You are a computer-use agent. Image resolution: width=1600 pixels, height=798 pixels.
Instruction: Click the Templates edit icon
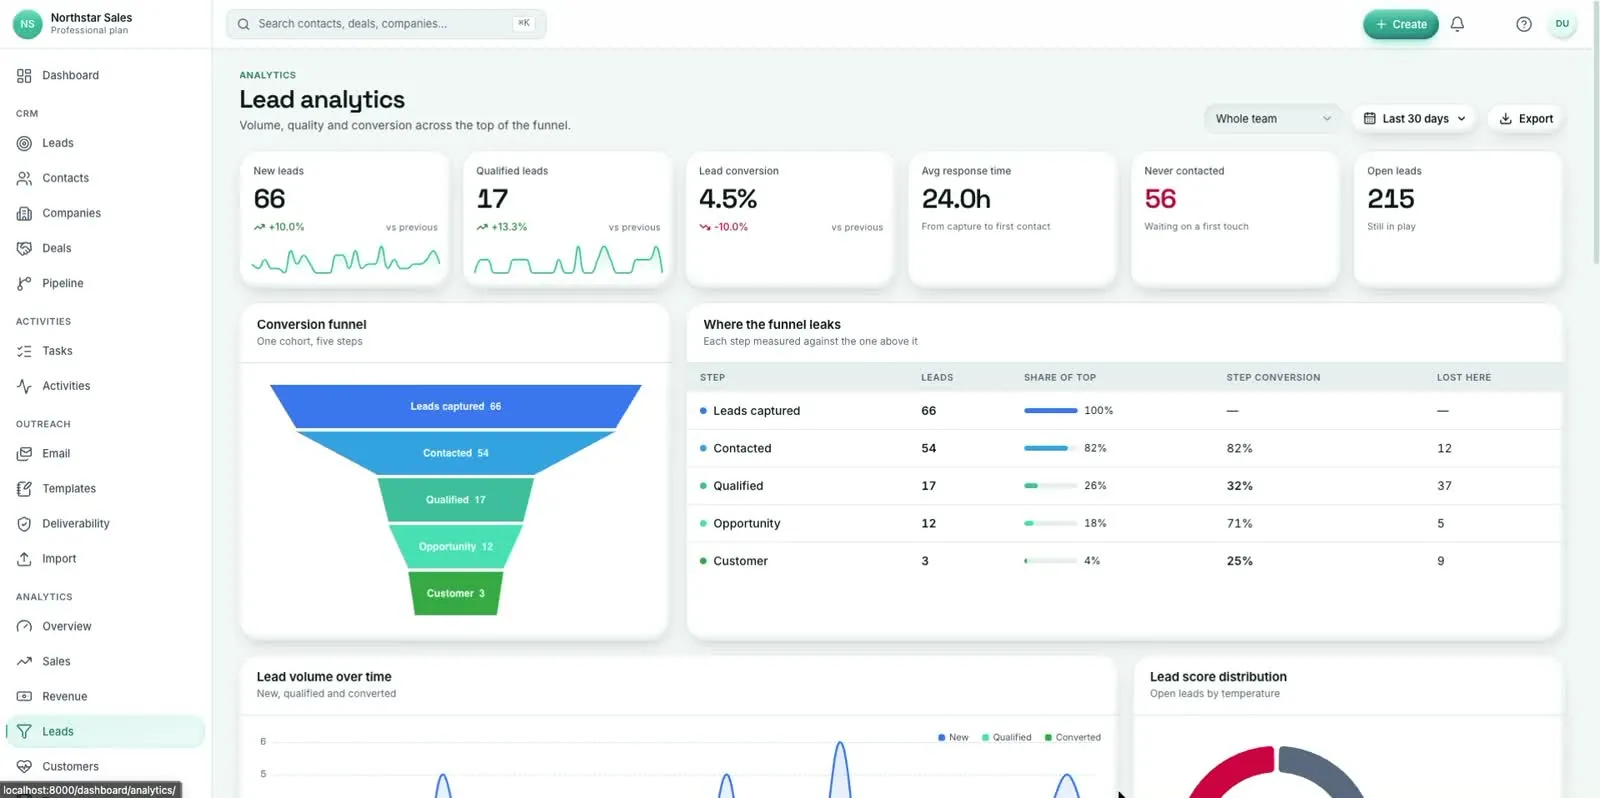[x=24, y=489]
